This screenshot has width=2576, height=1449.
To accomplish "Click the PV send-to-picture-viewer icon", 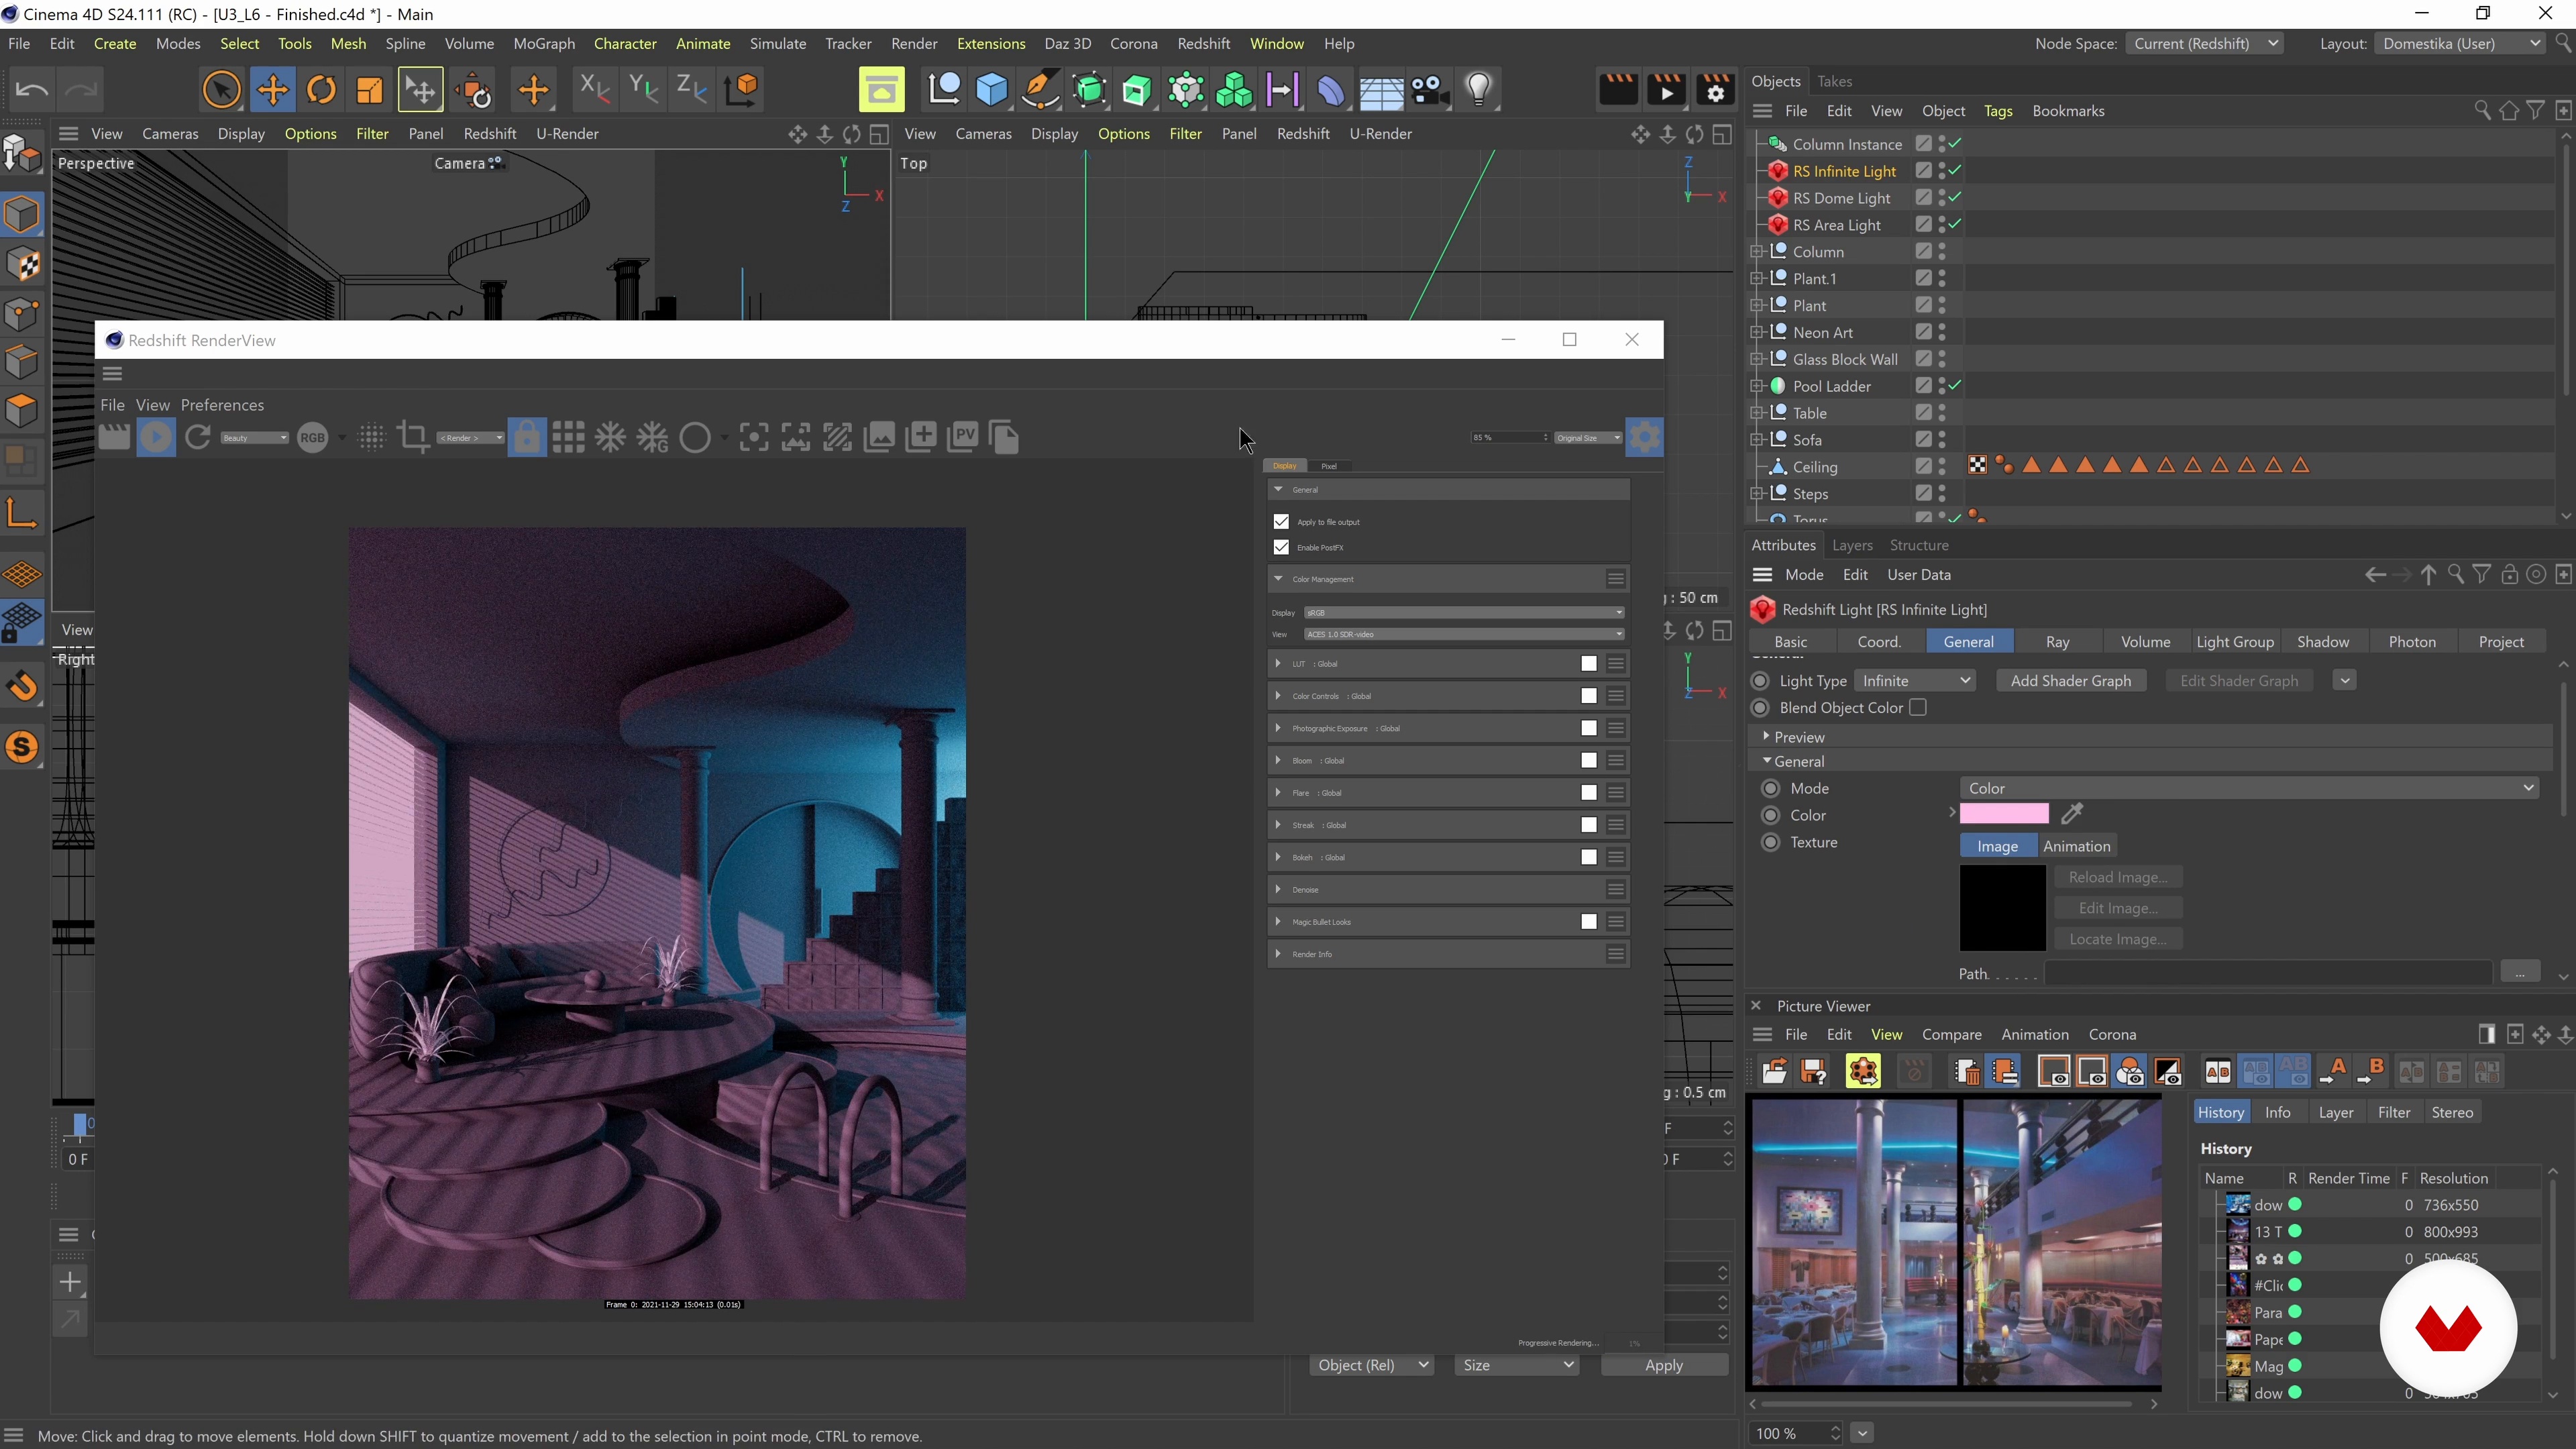I will (x=963, y=436).
